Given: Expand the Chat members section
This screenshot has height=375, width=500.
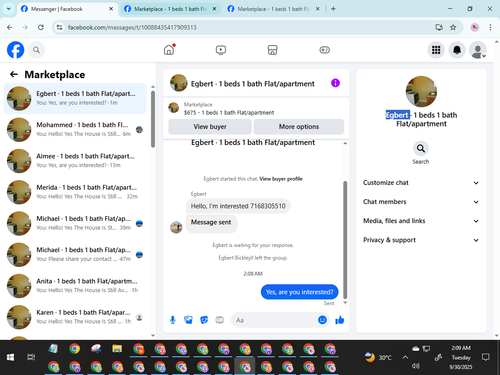Looking at the screenshot, I should pos(421,202).
